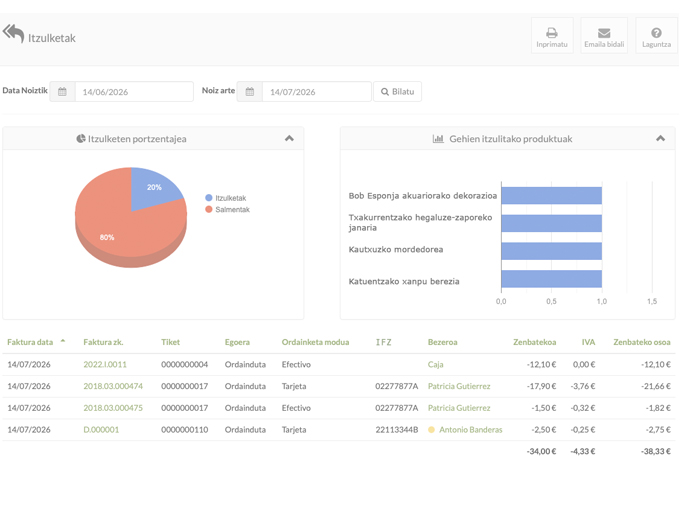Sort by Faktura zk. column header
Viewport: 682px width, 518px height.
point(103,342)
